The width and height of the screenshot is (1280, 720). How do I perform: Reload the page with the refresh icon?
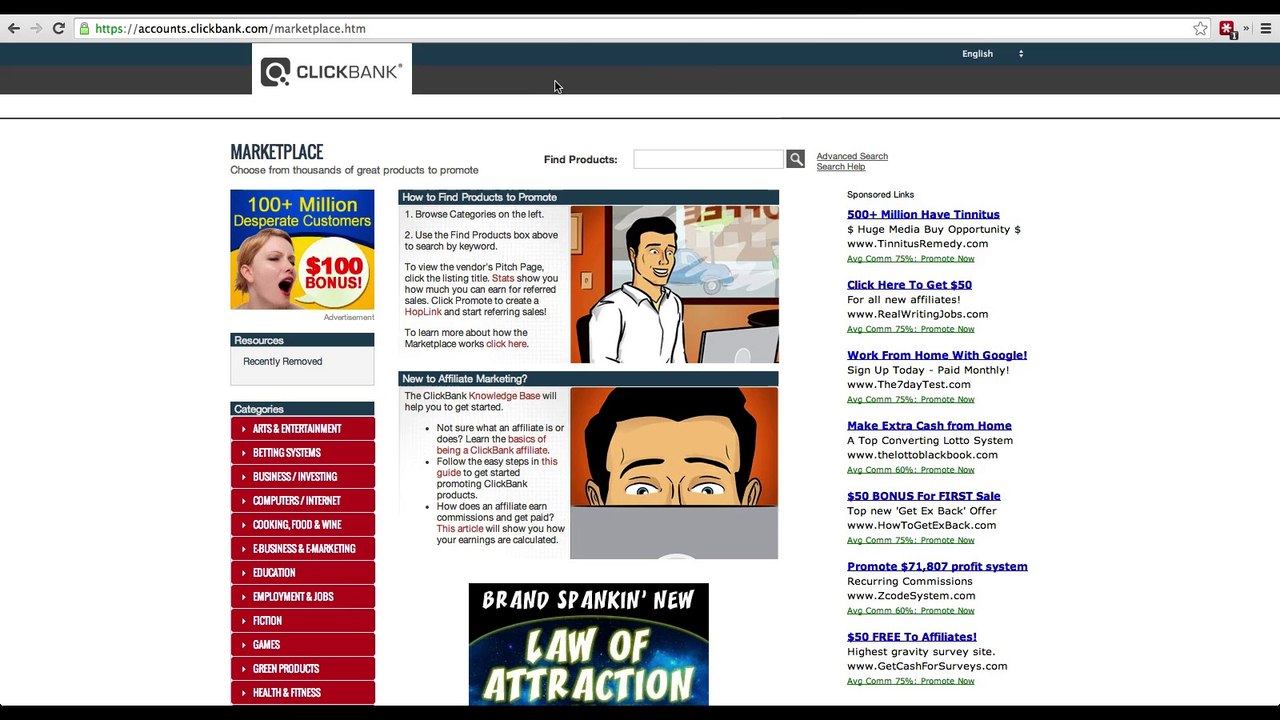pos(59,28)
